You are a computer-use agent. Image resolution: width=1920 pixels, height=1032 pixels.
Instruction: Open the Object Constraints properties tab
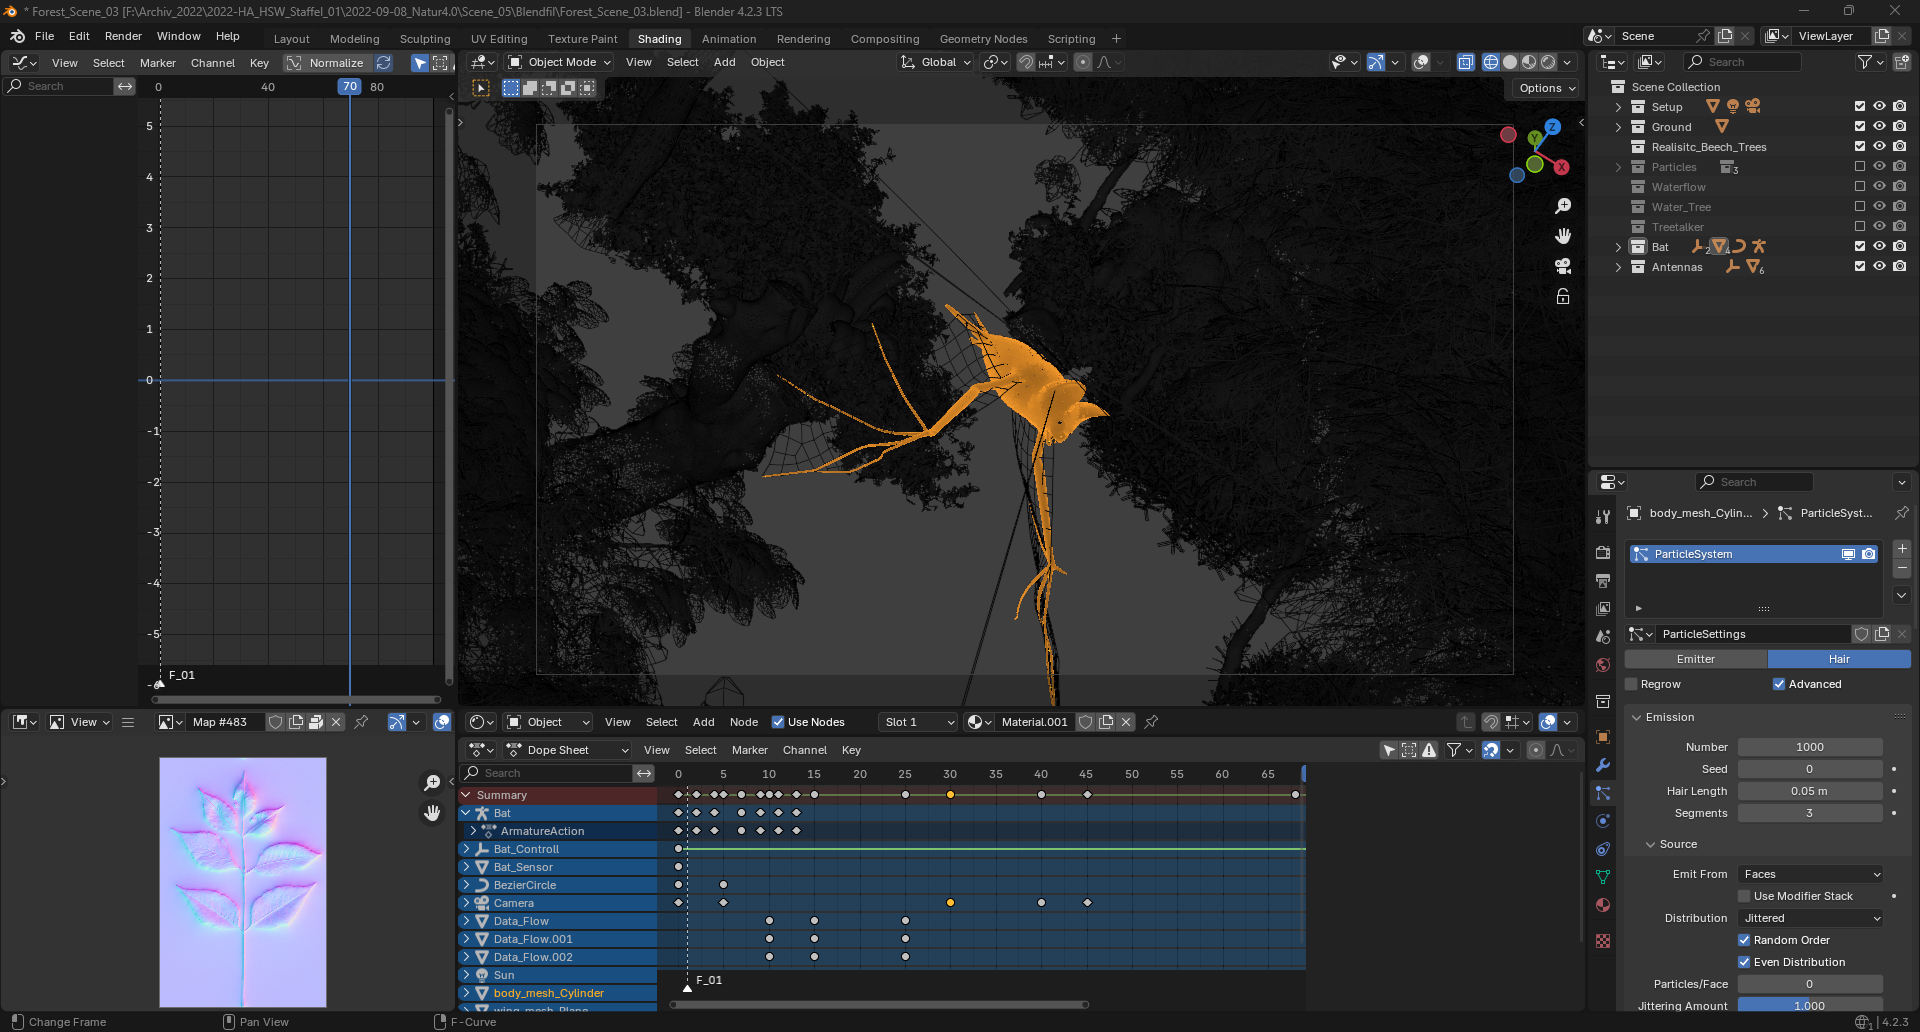click(x=1603, y=849)
